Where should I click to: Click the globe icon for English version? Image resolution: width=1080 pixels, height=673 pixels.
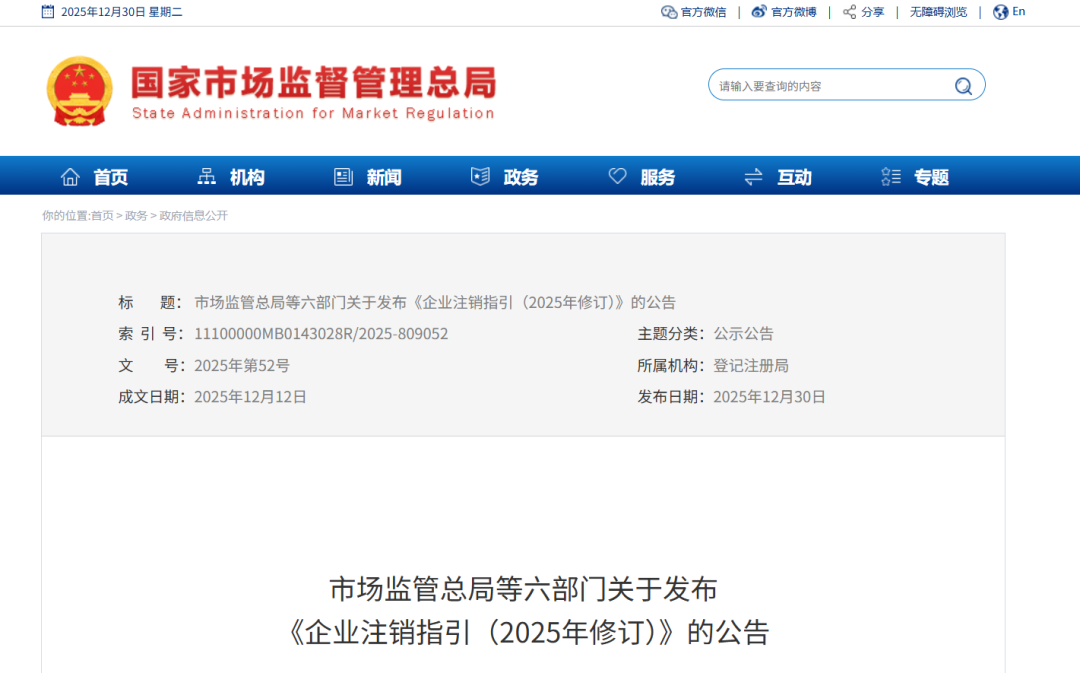point(1000,12)
